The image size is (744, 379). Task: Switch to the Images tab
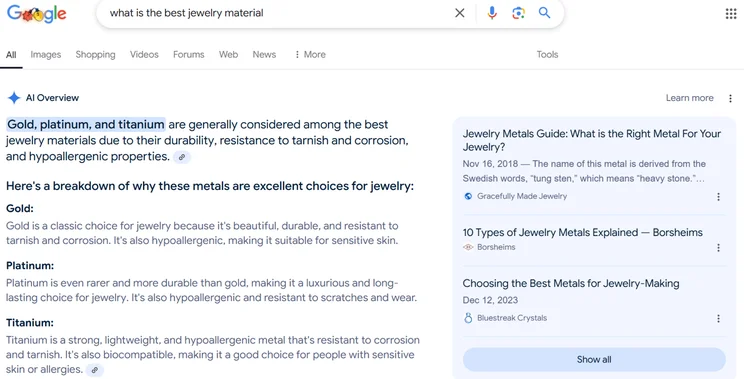46,55
